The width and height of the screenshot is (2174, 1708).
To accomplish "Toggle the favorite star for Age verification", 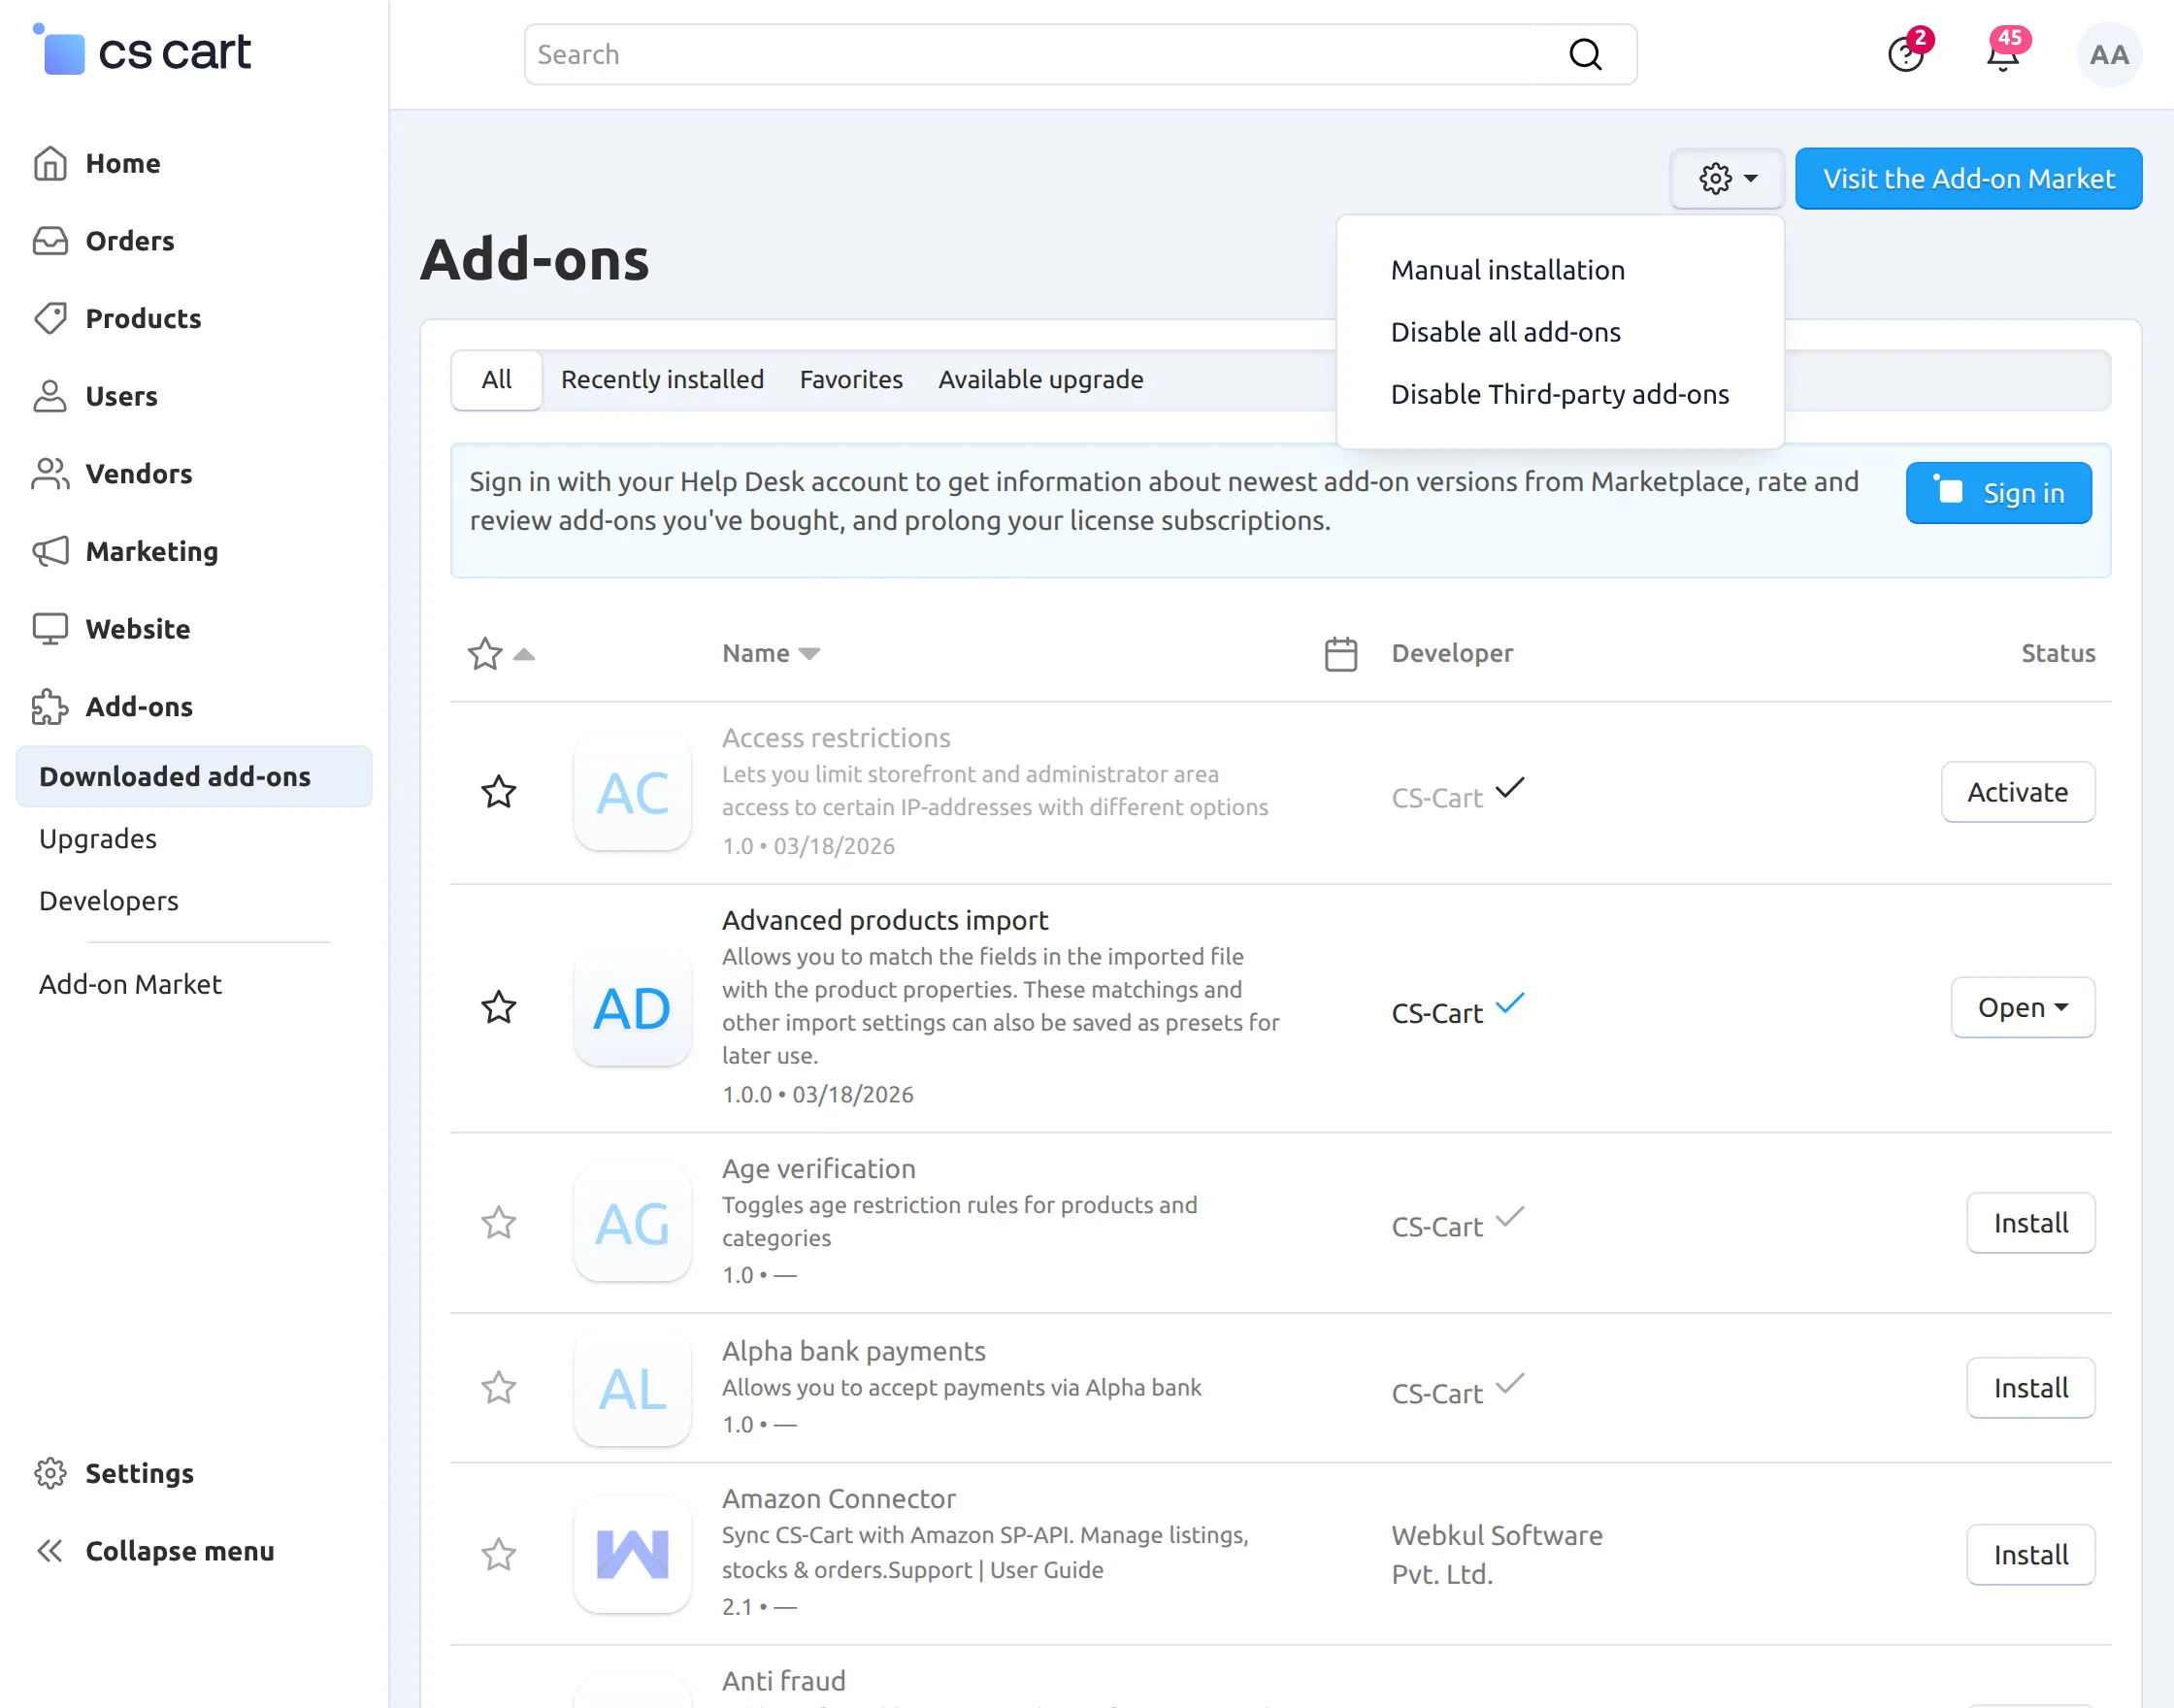I will click(498, 1222).
